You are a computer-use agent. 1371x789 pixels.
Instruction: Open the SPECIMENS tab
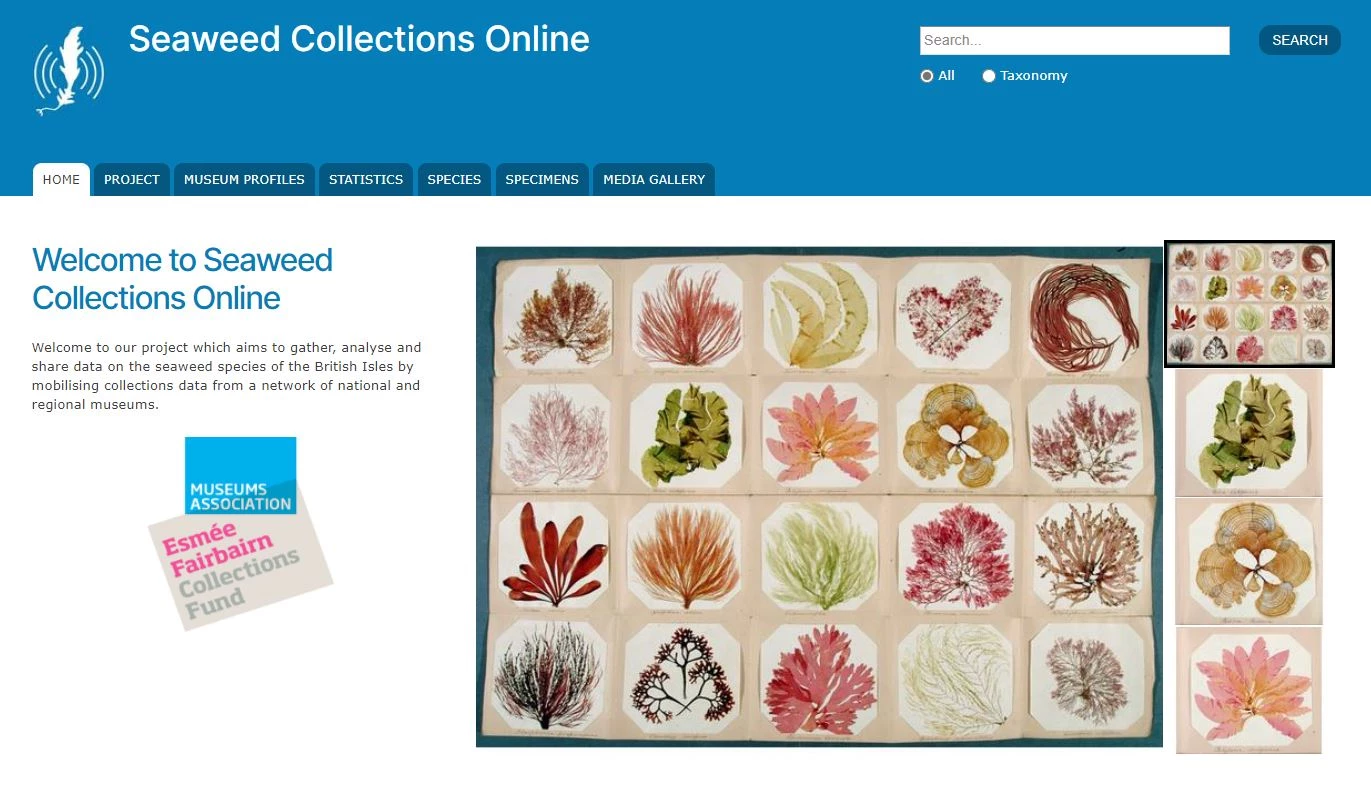point(542,180)
